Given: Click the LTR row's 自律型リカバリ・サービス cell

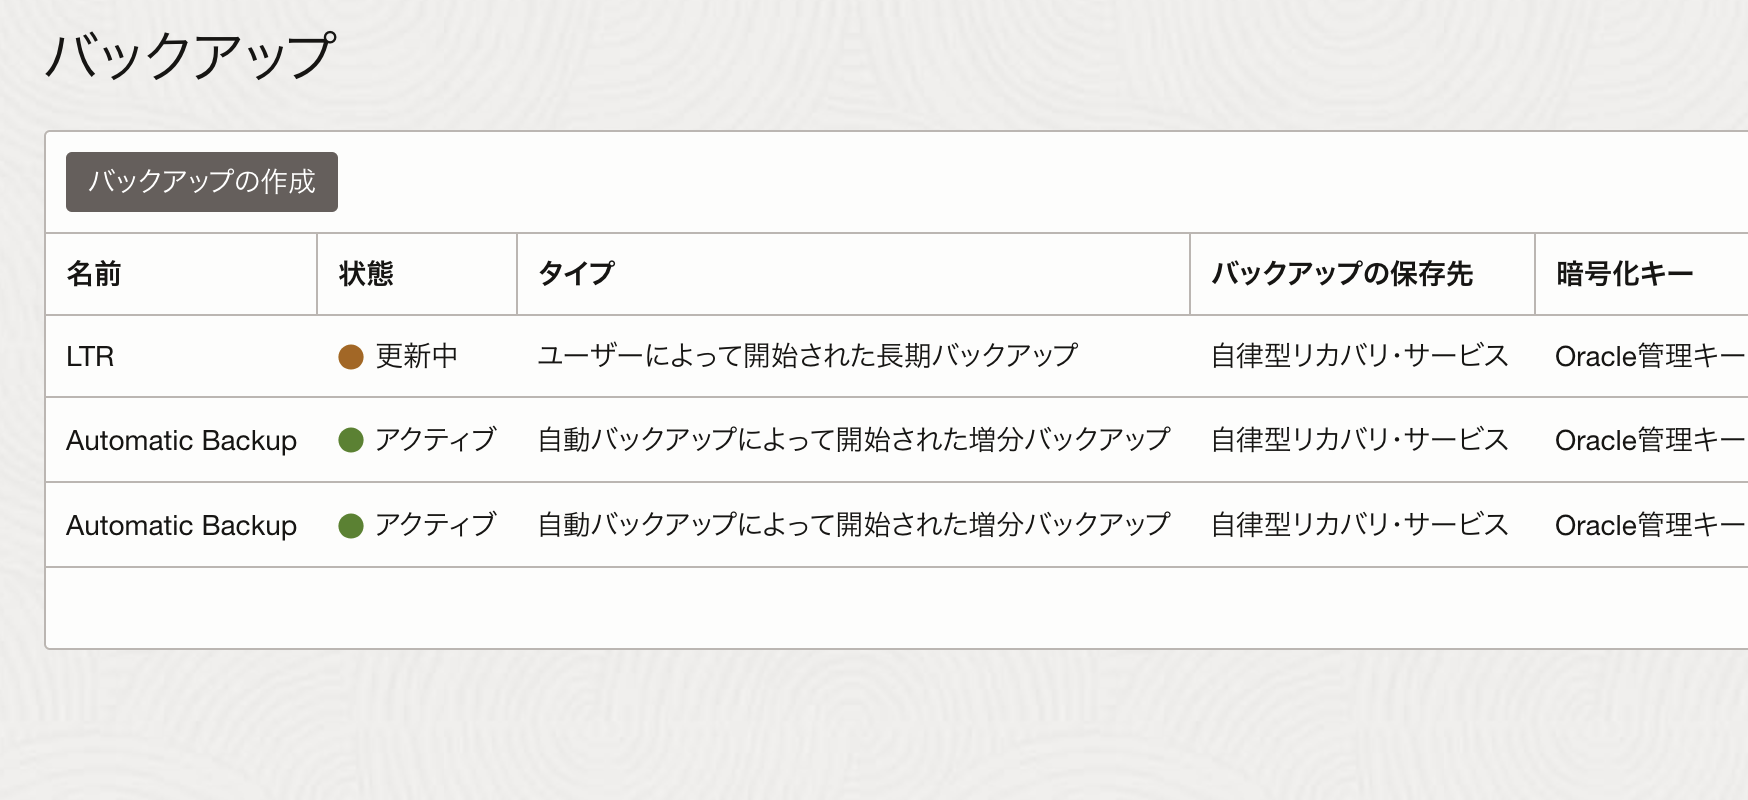Looking at the screenshot, I should pyautogui.click(x=1359, y=356).
